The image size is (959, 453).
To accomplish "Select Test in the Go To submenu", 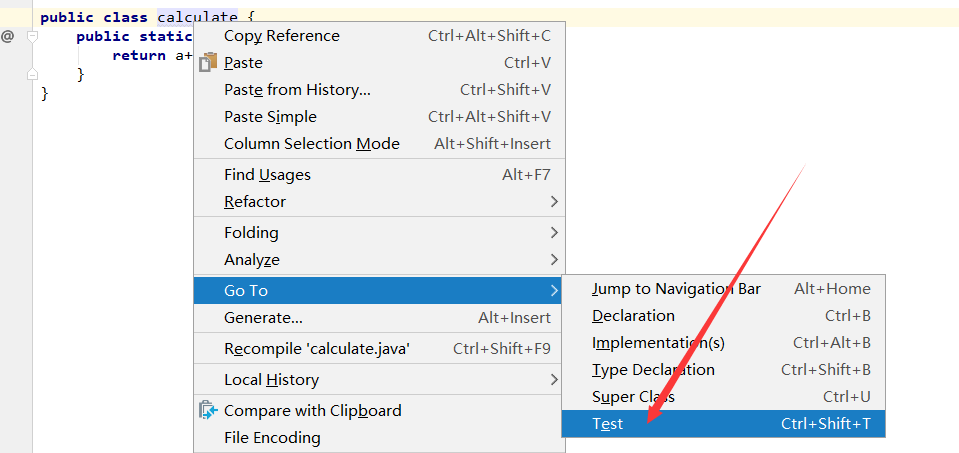I will pos(608,424).
